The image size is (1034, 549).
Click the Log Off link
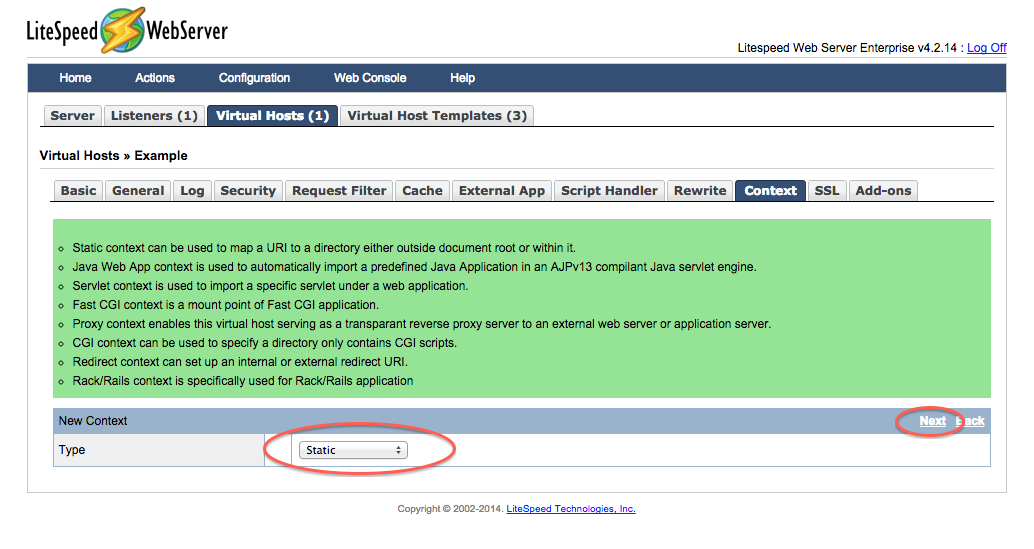point(987,47)
